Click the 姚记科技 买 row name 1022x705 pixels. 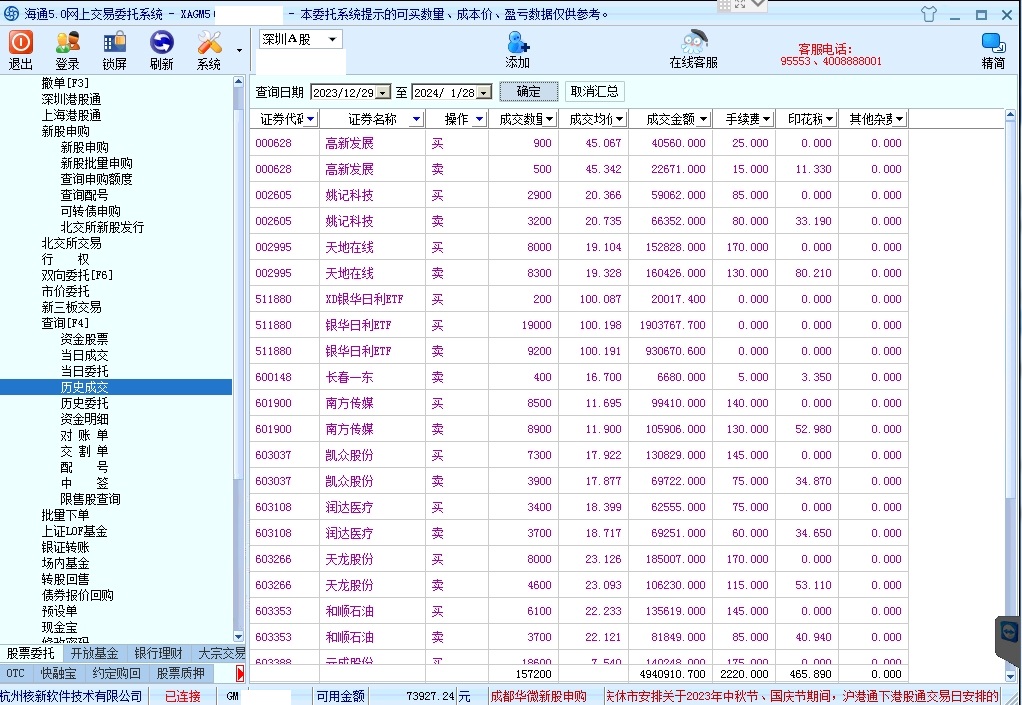tap(349, 195)
